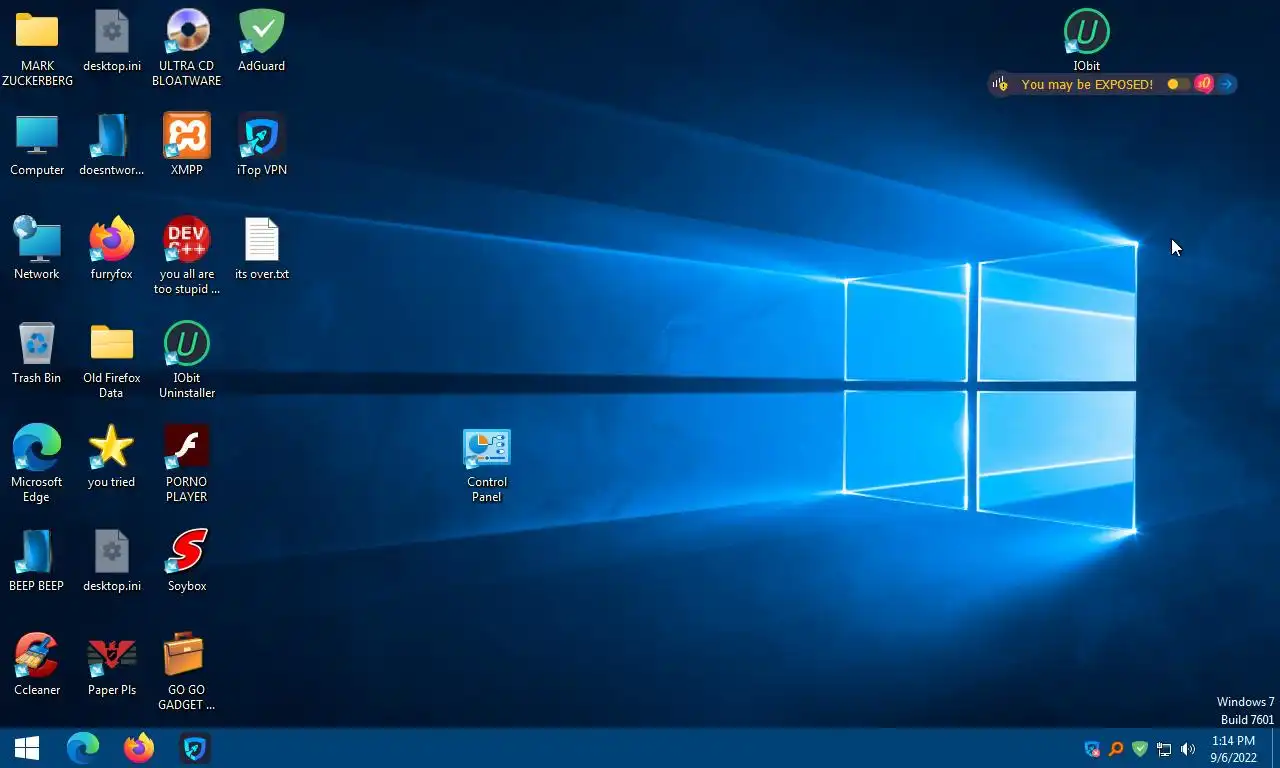This screenshot has width=1280, height=768.
Task: Click the blue arrow on the EXPOSED widget
Action: (1226, 84)
